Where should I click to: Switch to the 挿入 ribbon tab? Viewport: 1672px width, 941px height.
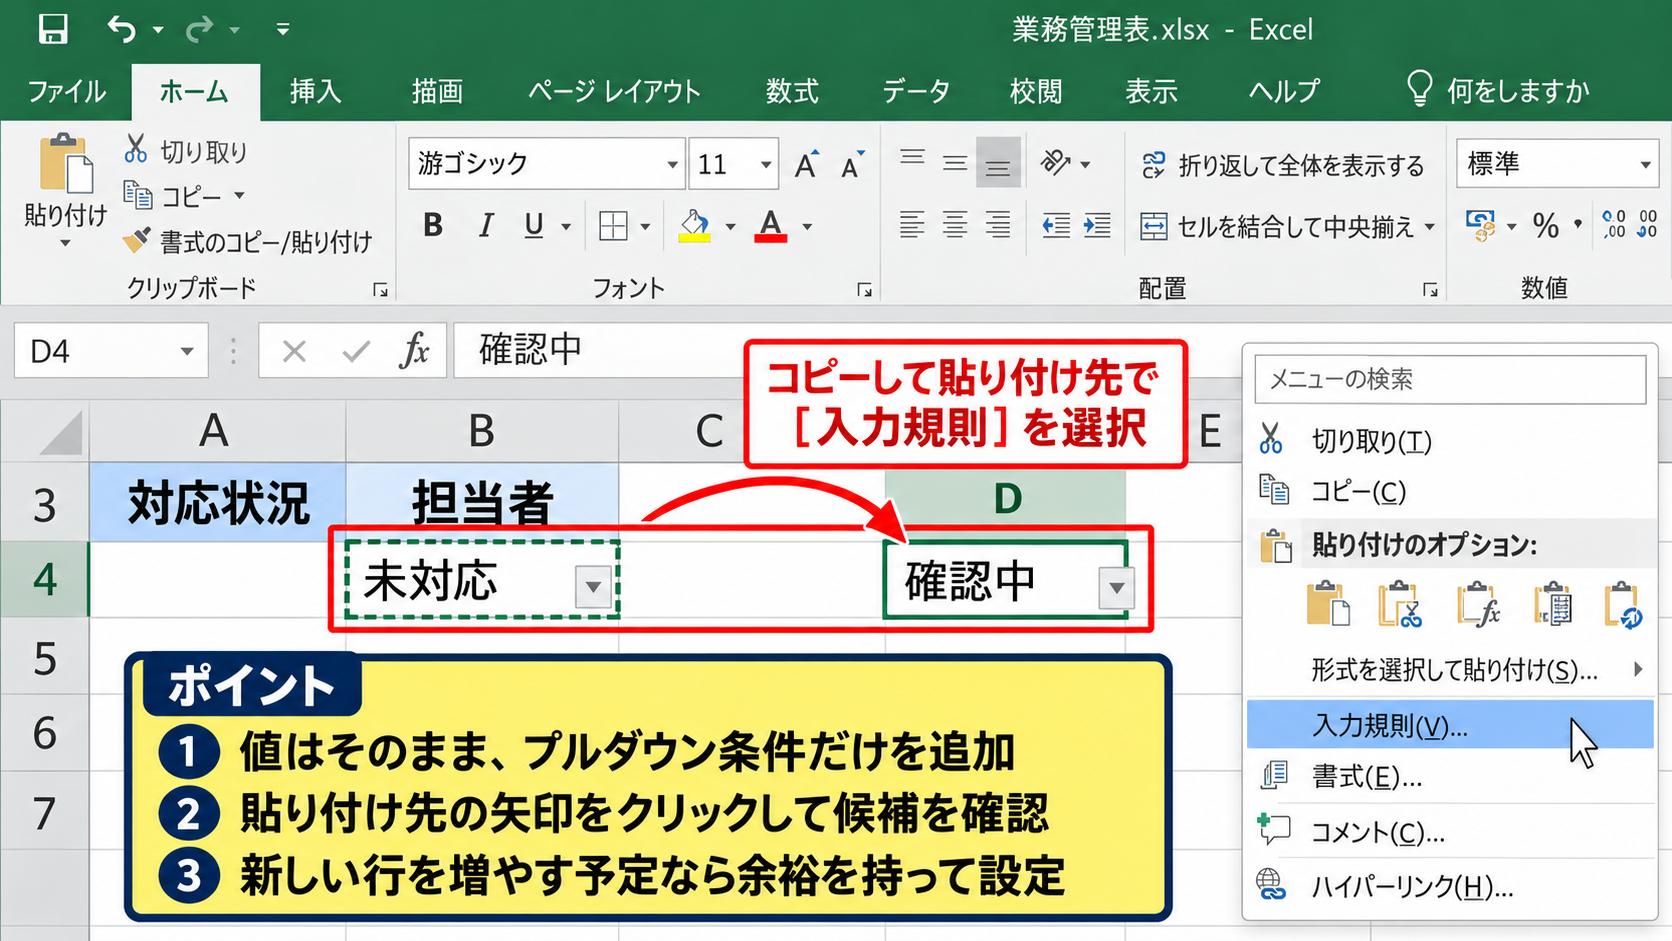point(316,91)
